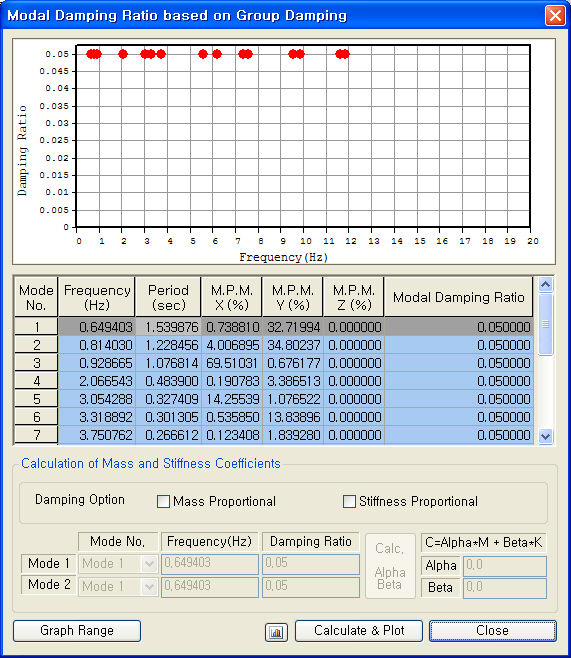Screen dimensions: 571x658
Task: Click the chart icon button beside Calculate & Plot
Action: point(276,632)
